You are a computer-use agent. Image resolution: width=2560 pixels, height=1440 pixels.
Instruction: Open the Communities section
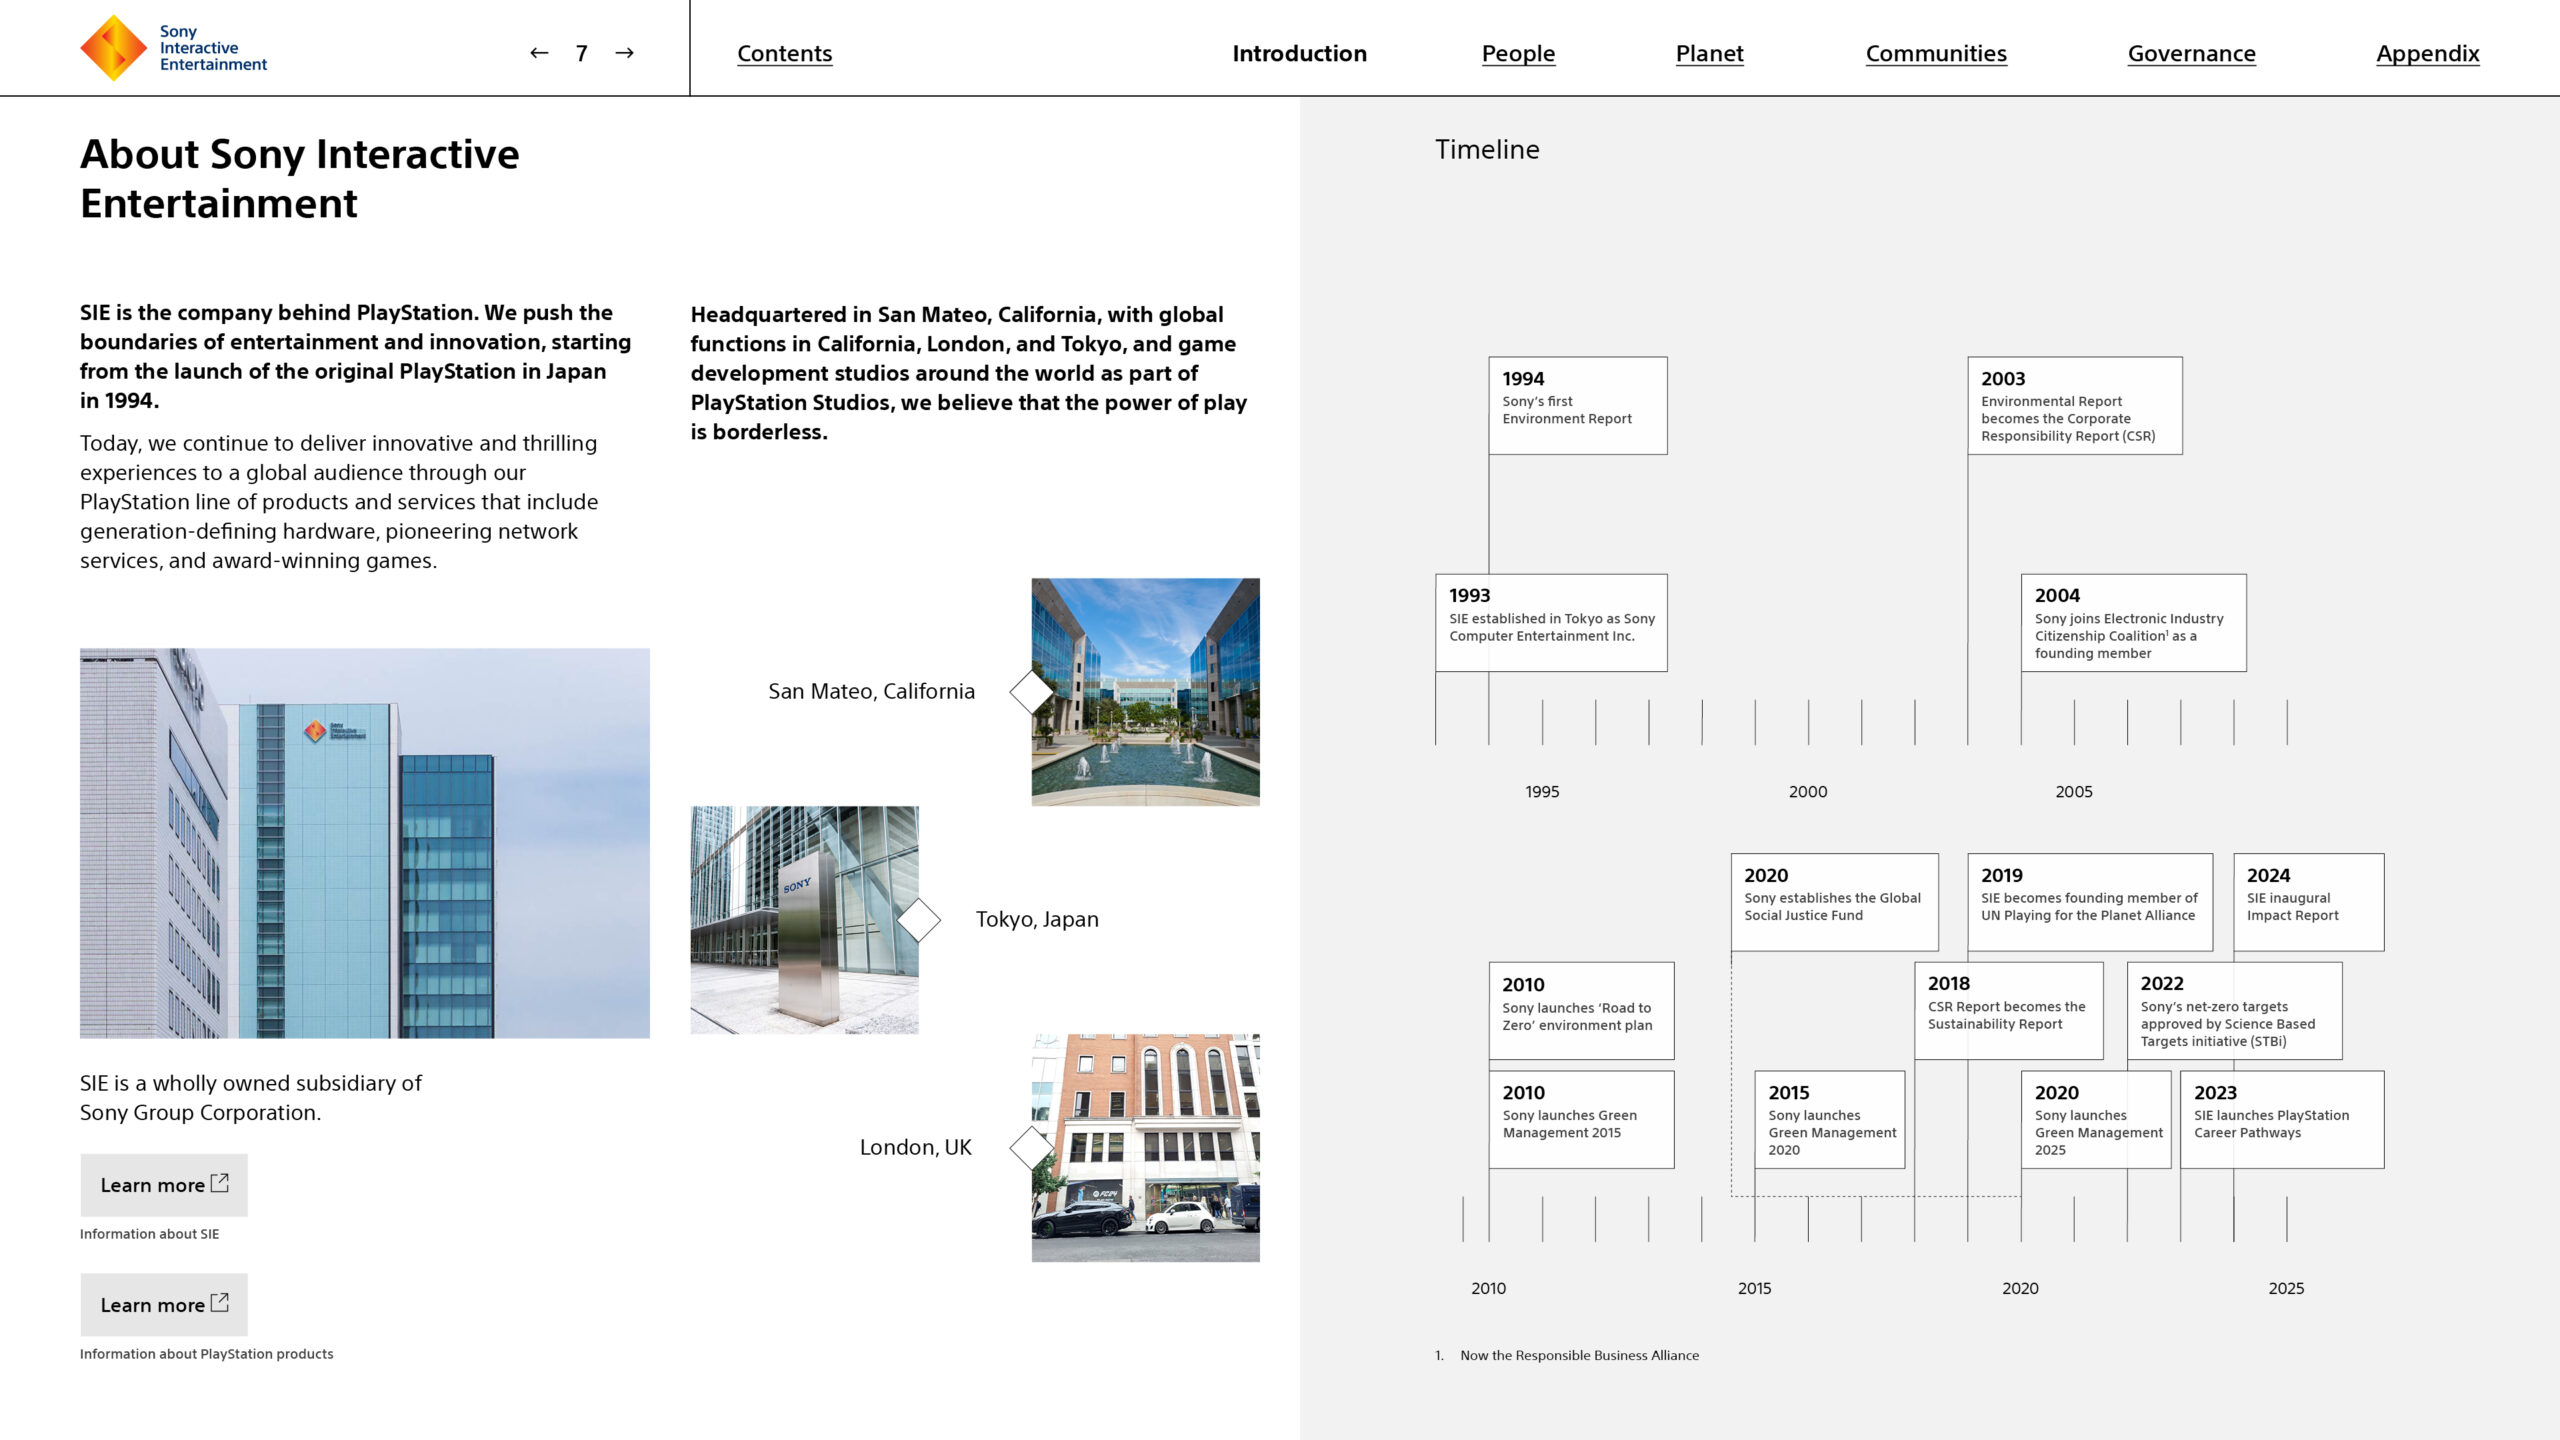tap(1936, 53)
